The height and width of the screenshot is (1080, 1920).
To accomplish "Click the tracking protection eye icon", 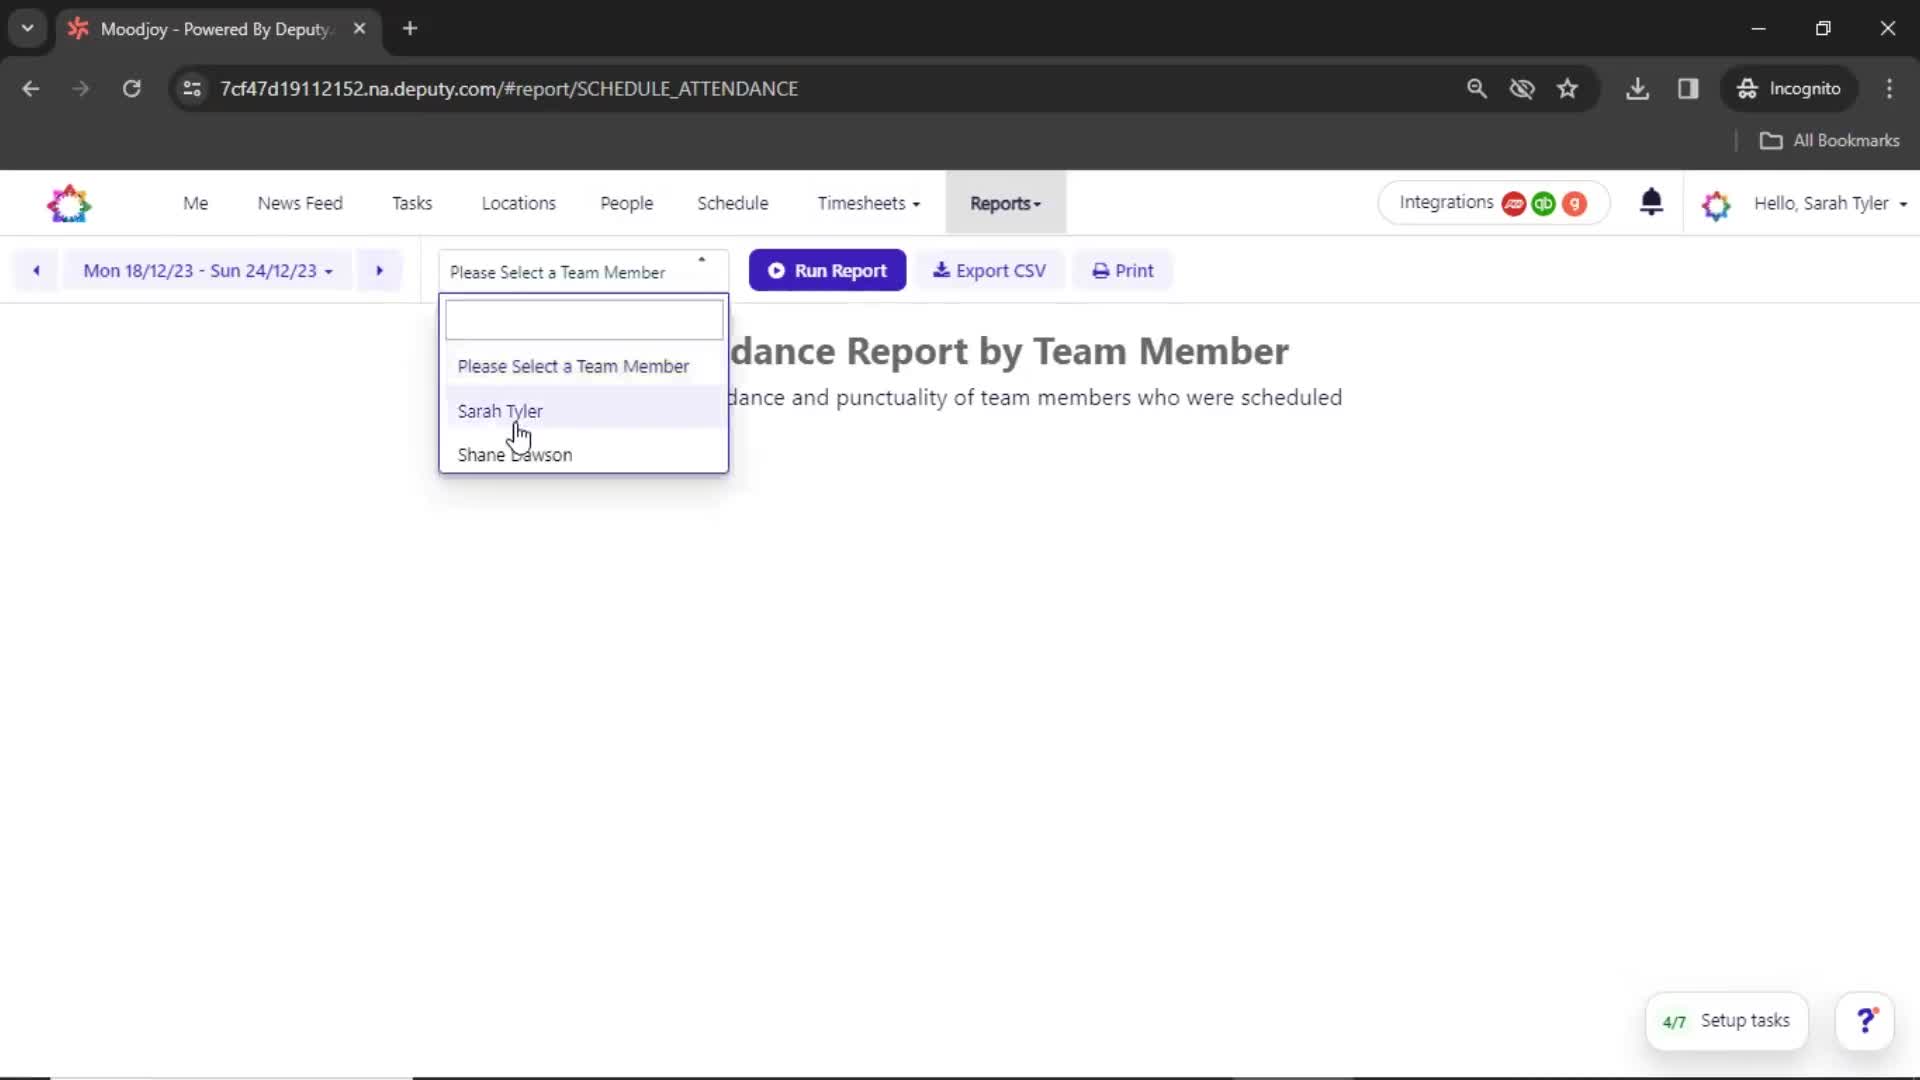I will pyautogui.click(x=1522, y=89).
